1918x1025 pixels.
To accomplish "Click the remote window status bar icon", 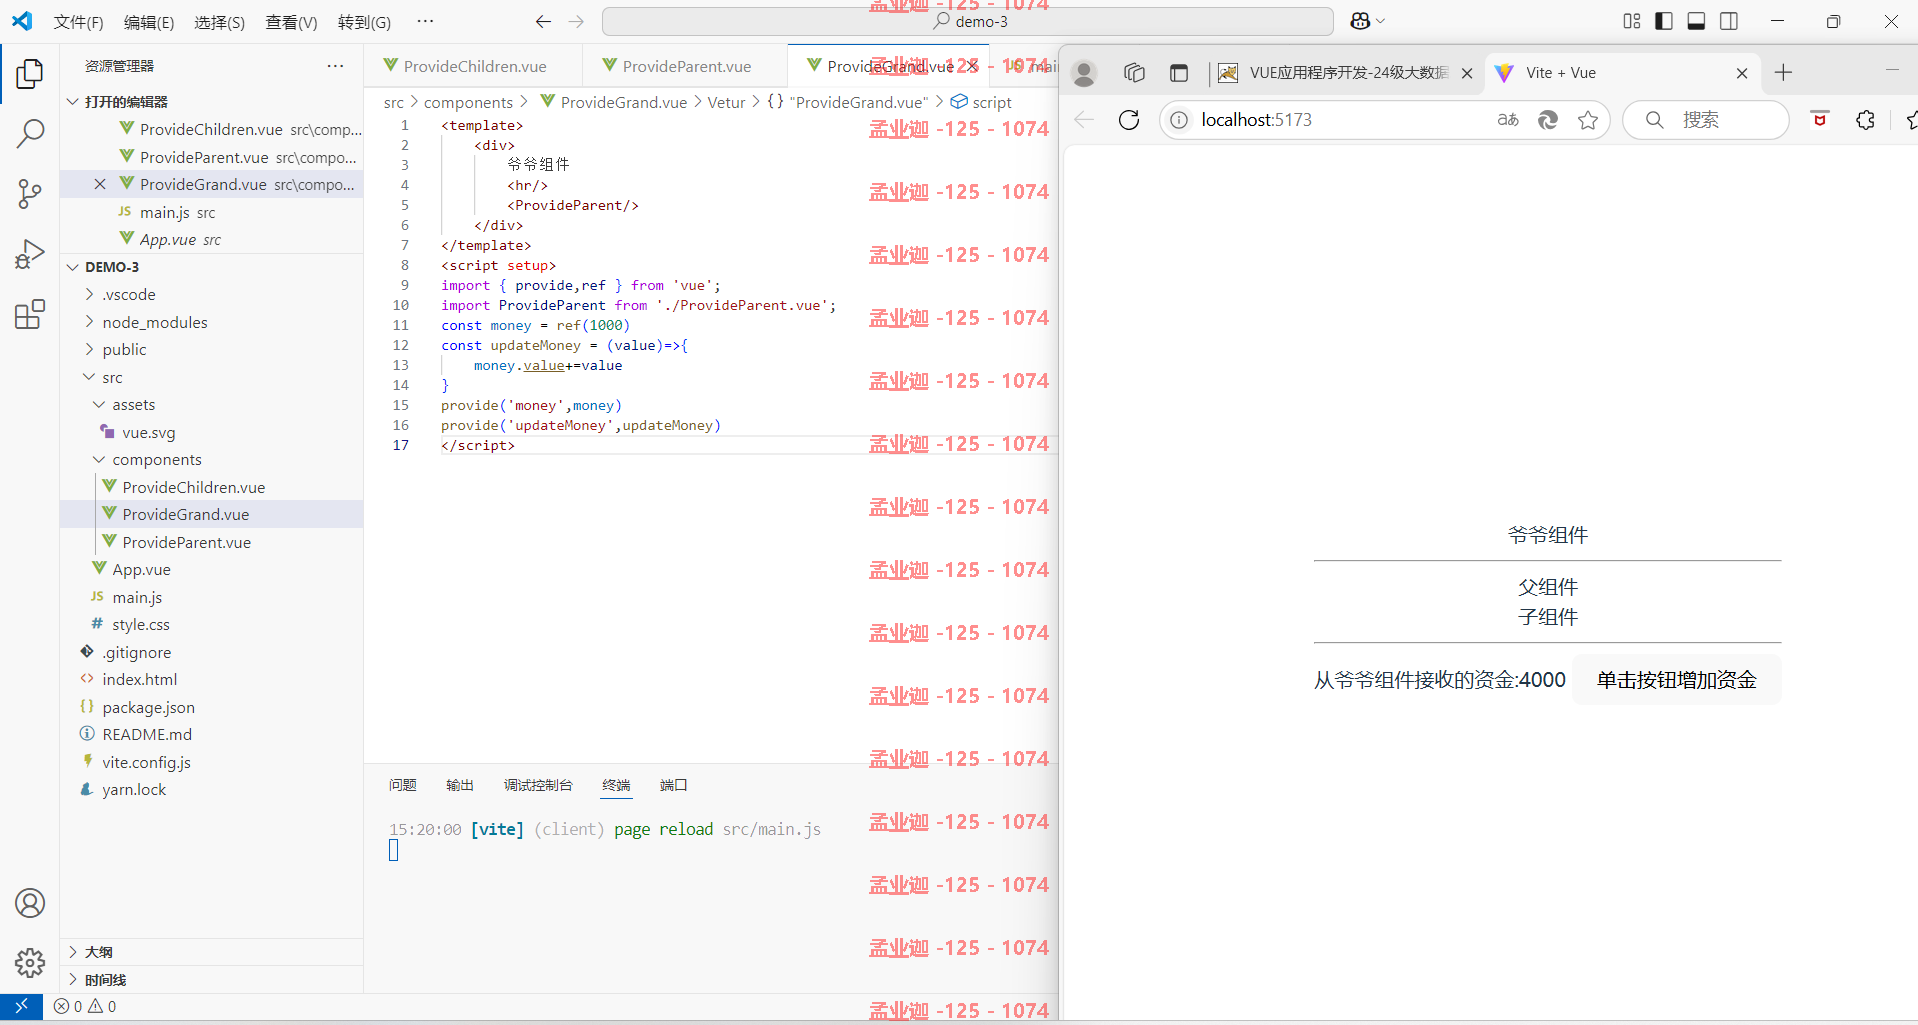I will pyautogui.click(x=21, y=1006).
